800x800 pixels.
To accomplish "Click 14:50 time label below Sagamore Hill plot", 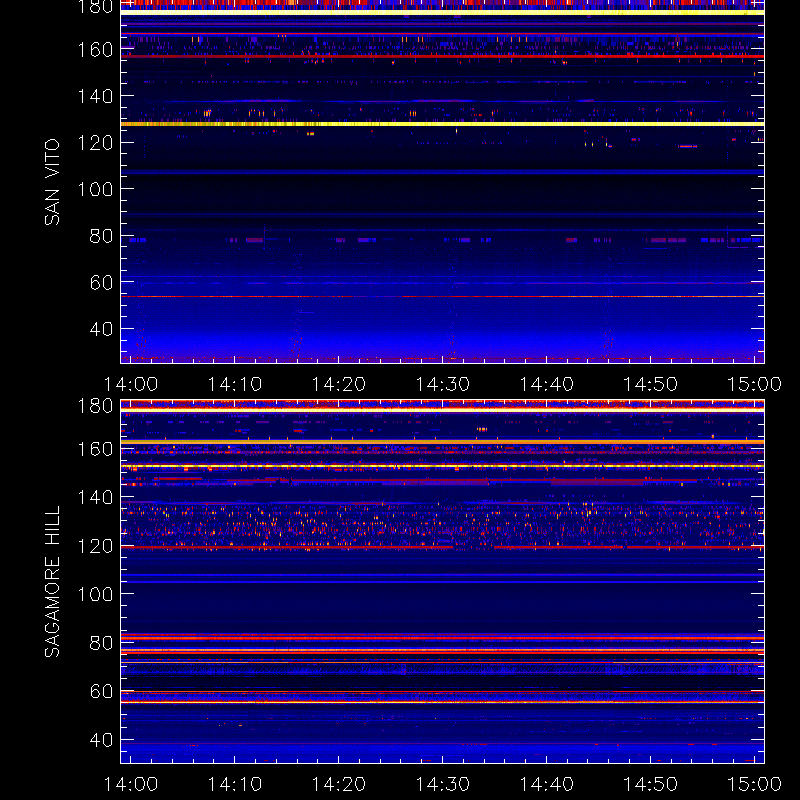I will tap(651, 784).
